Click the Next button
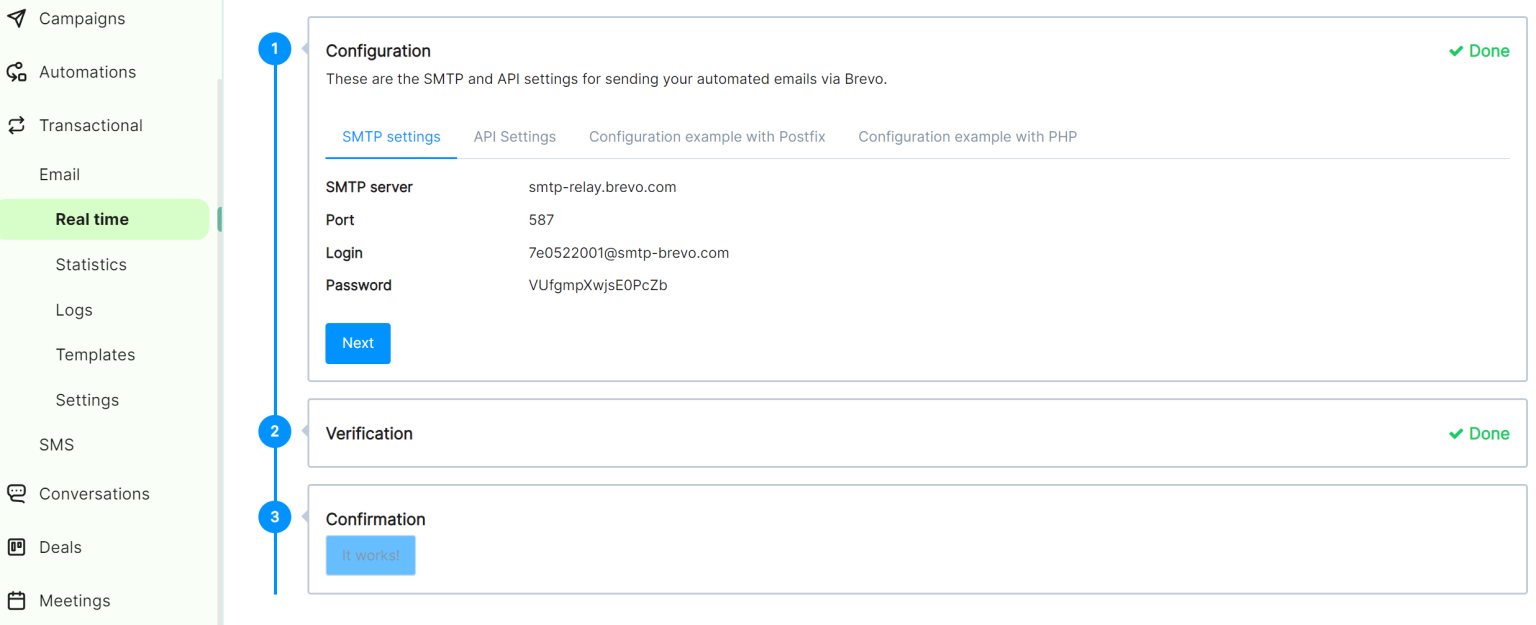The image size is (1536, 625). point(357,343)
